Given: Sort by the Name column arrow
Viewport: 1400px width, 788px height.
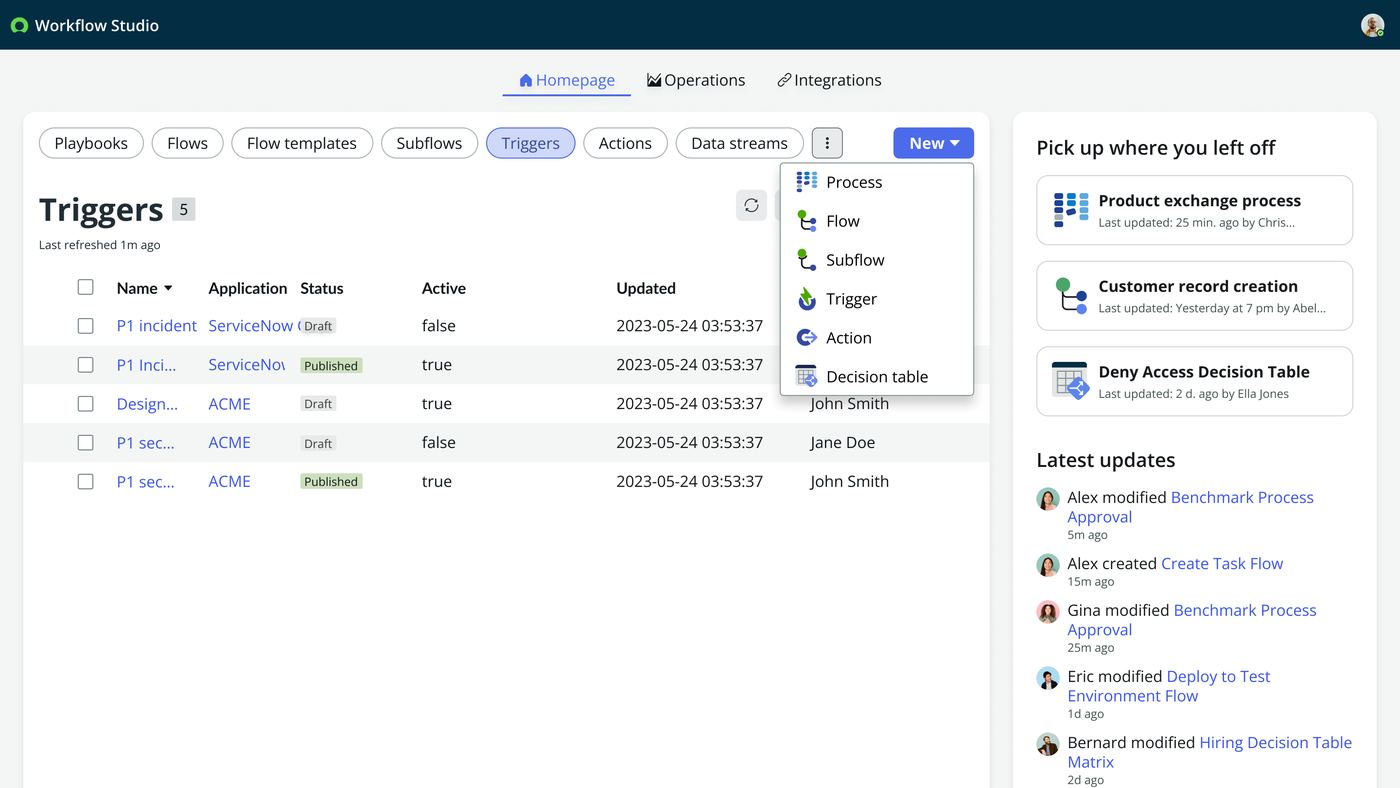Looking at the screenshot, I should [x=168, y=288].
